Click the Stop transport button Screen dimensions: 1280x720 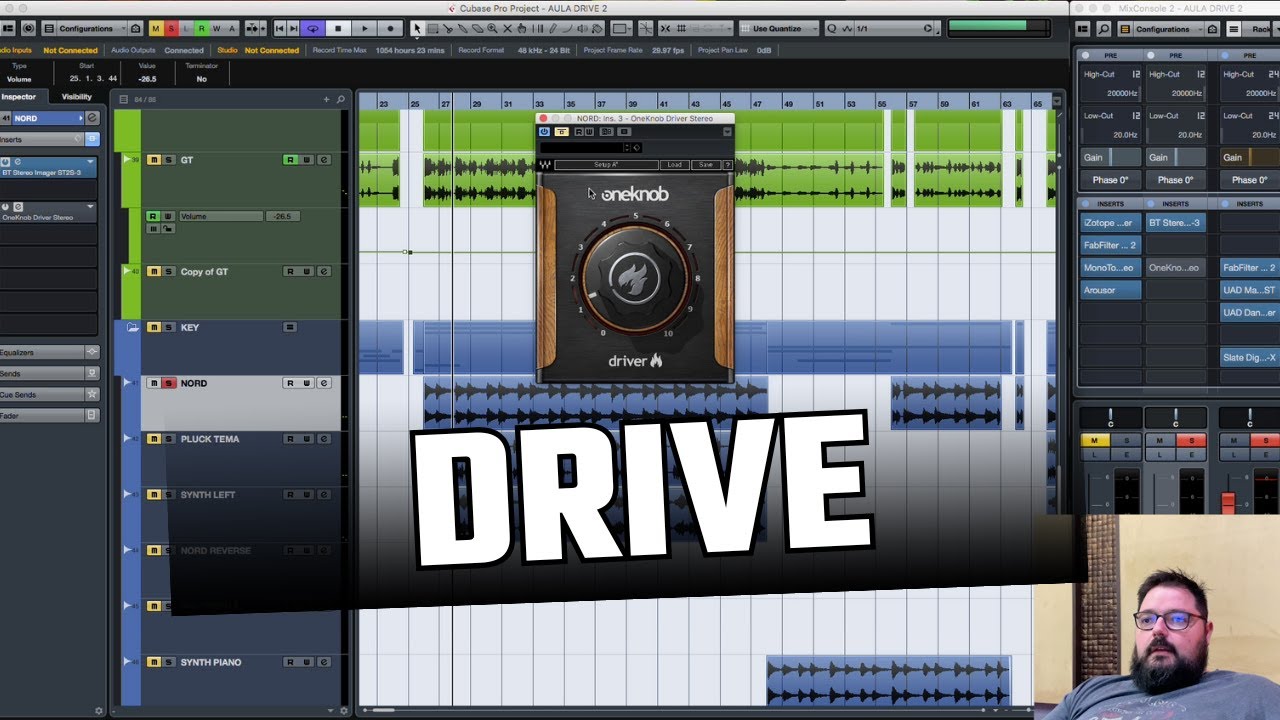(x=338, y=28)
